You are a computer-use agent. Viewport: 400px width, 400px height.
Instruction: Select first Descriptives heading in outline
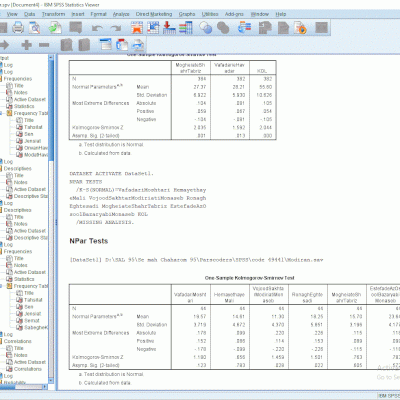point(17,169)
